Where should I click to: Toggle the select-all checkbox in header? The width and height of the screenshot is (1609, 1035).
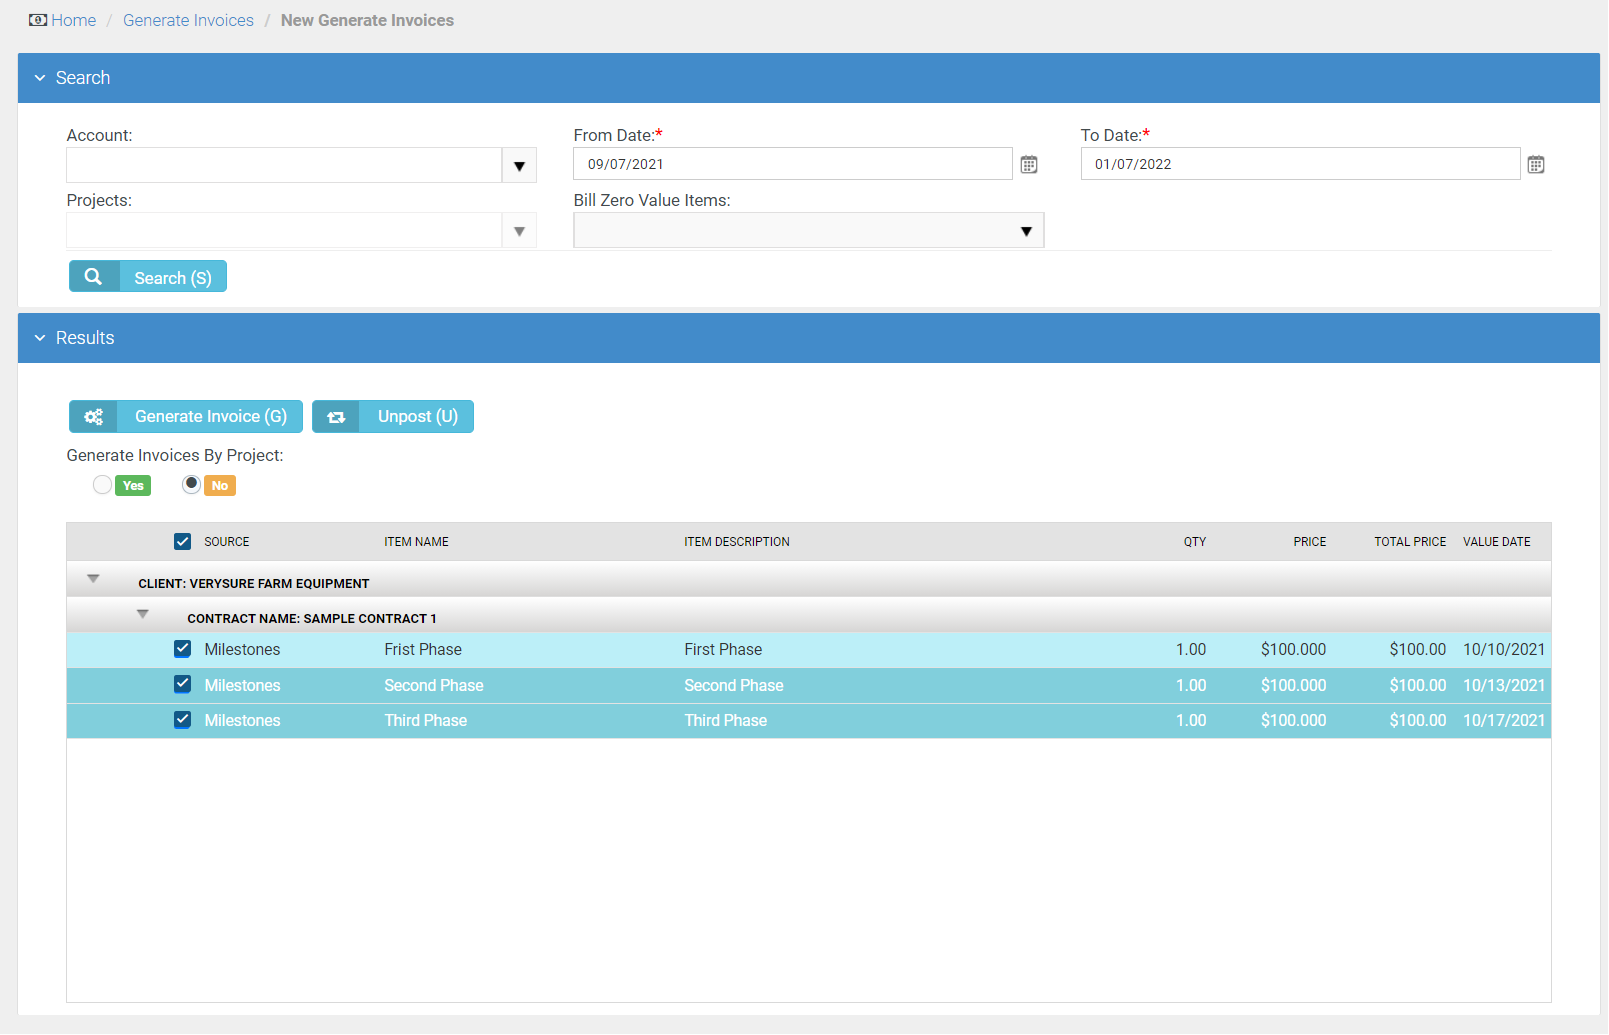(x=182, y=542)
